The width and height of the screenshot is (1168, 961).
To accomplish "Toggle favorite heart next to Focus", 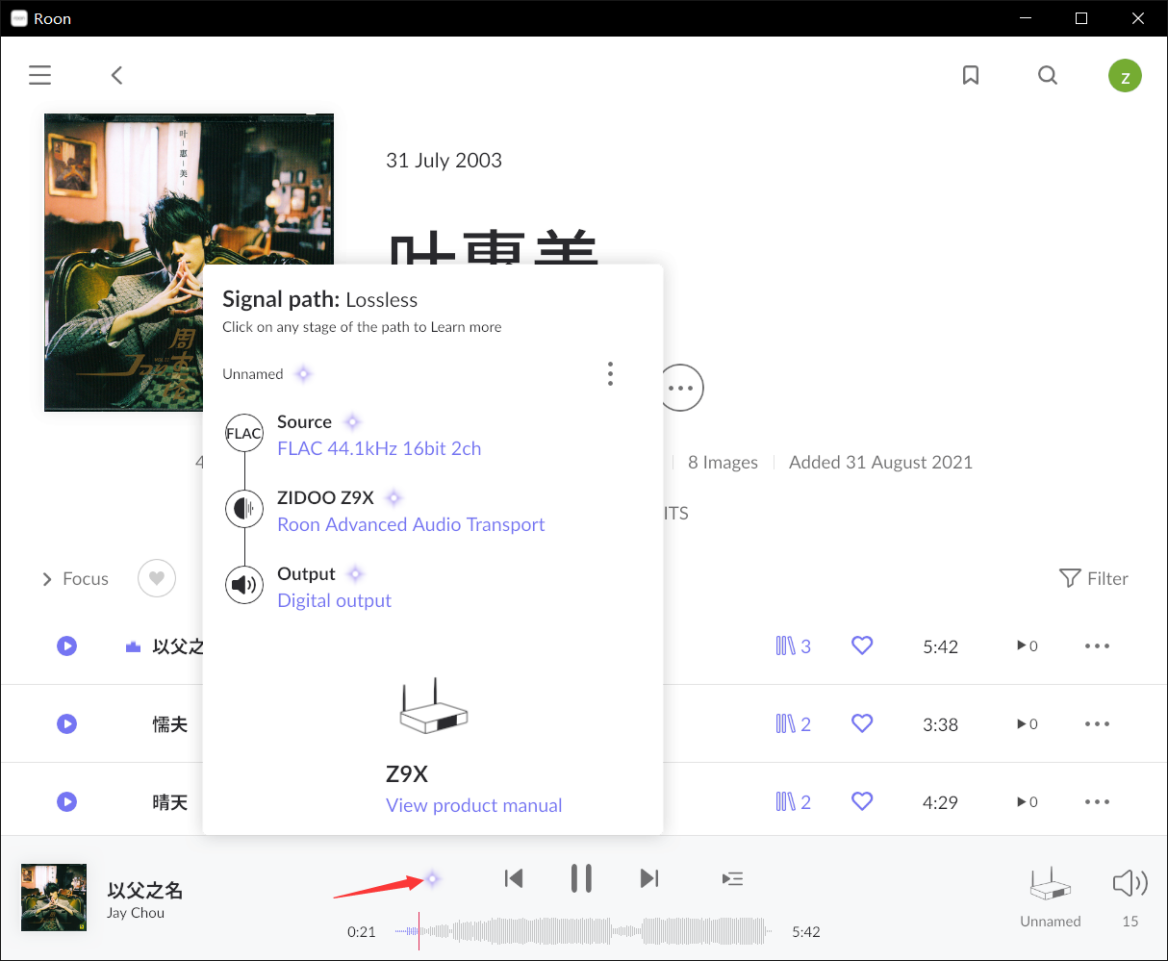I will click(x=157, y=578).
